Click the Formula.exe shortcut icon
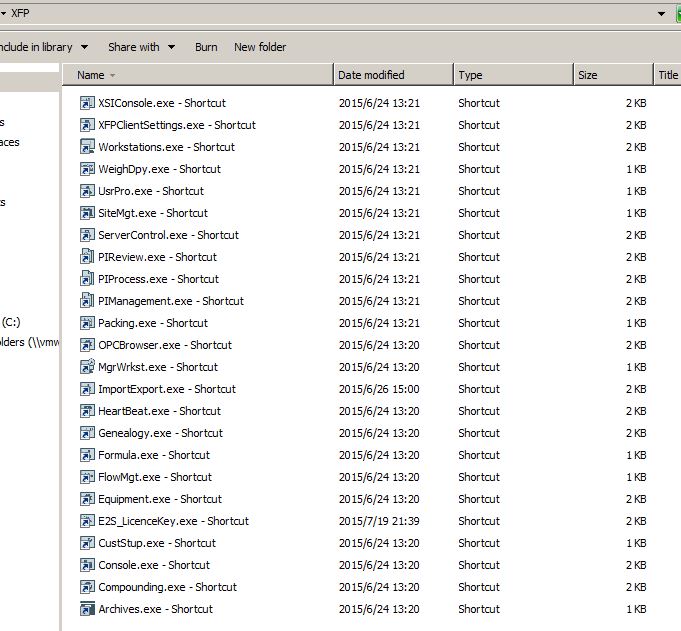Viewport: 681px width, 631px height. coord(87,455)
